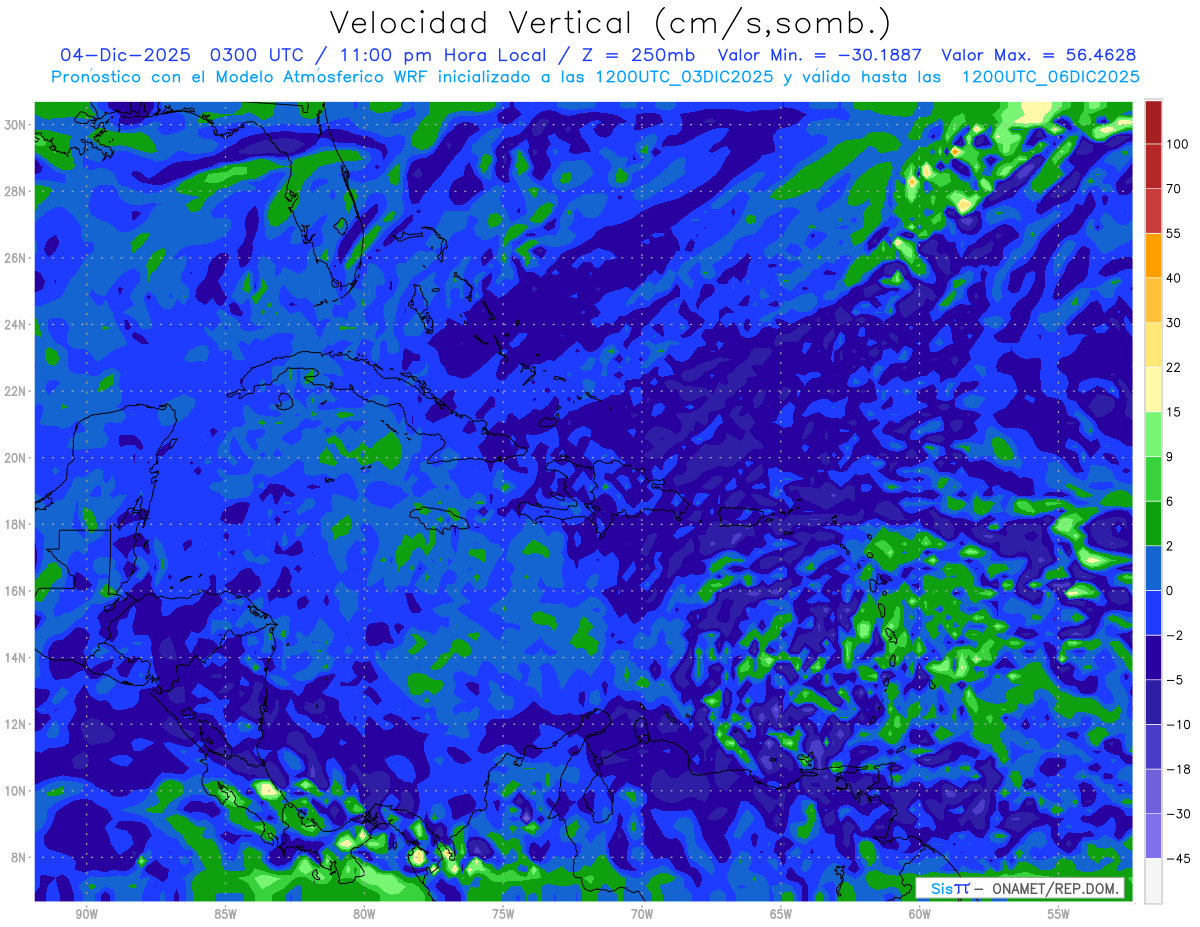This screenshot has height=927, width=1200.
Task: Click the colorbar label '40'
Action: tap(1174, 277)
